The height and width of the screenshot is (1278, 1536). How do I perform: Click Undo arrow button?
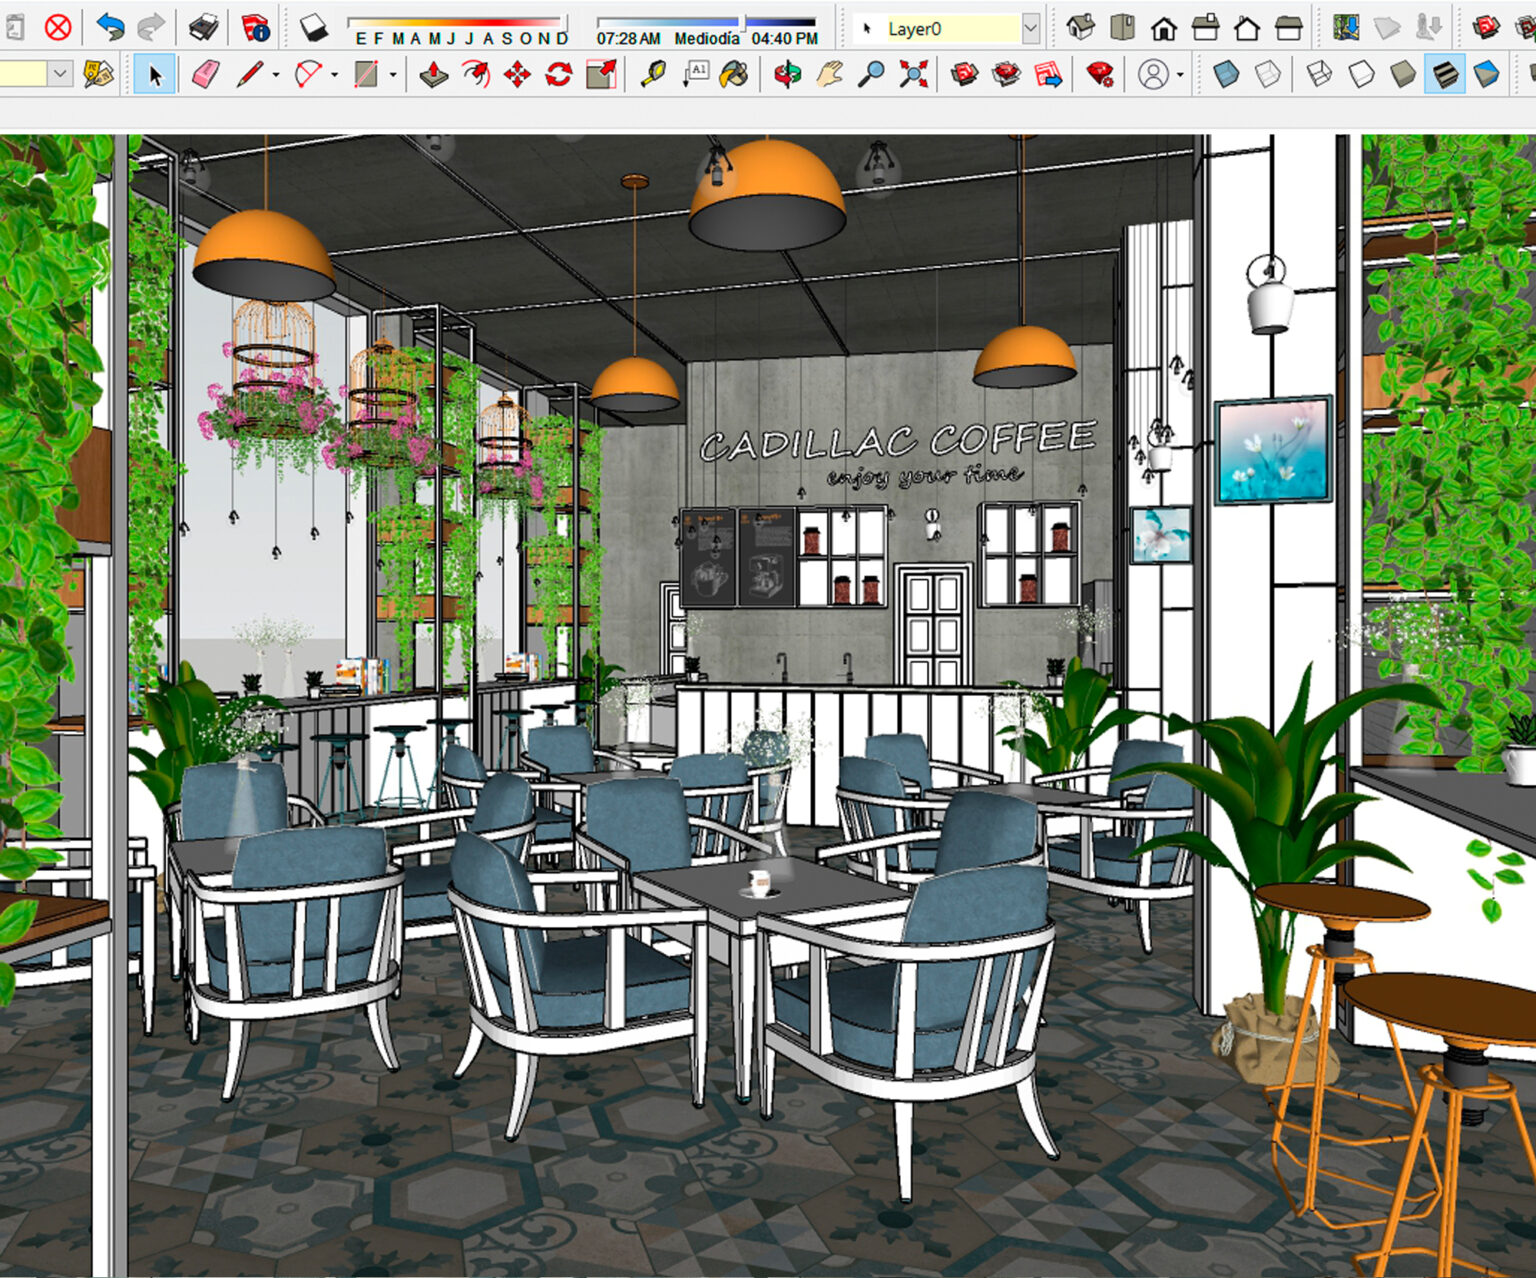click(x=110, y=27)
